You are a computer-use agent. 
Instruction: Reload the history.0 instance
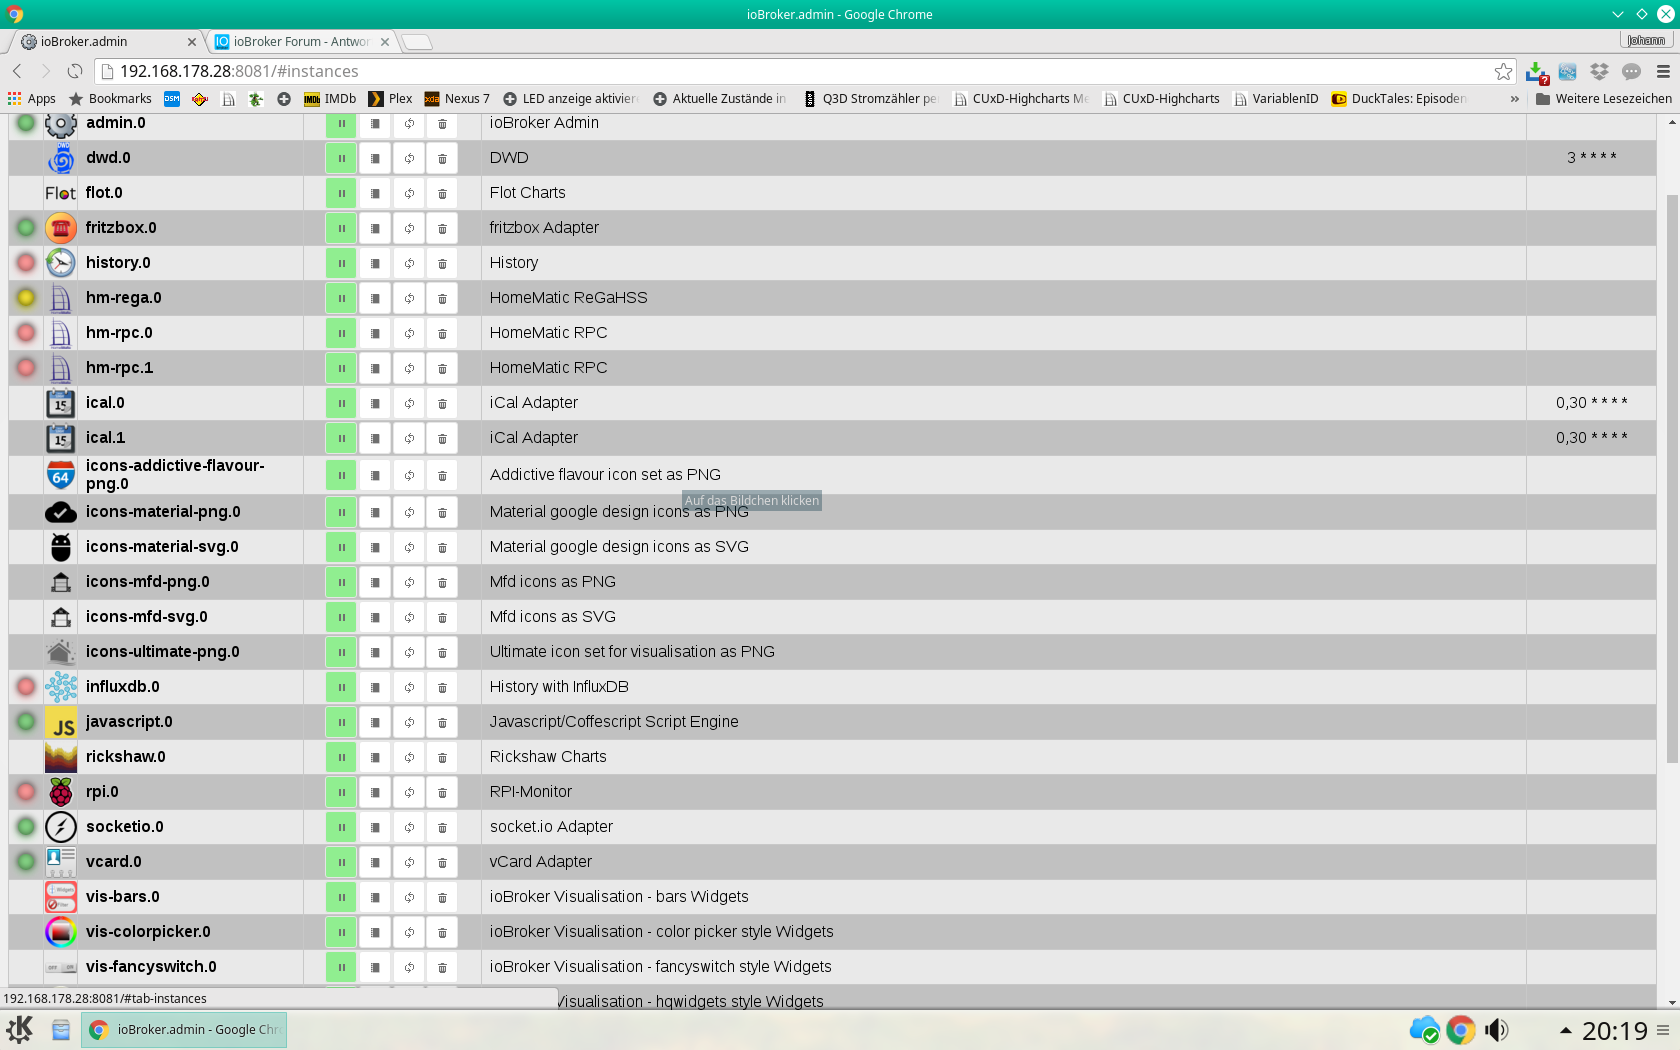point(409,263)
